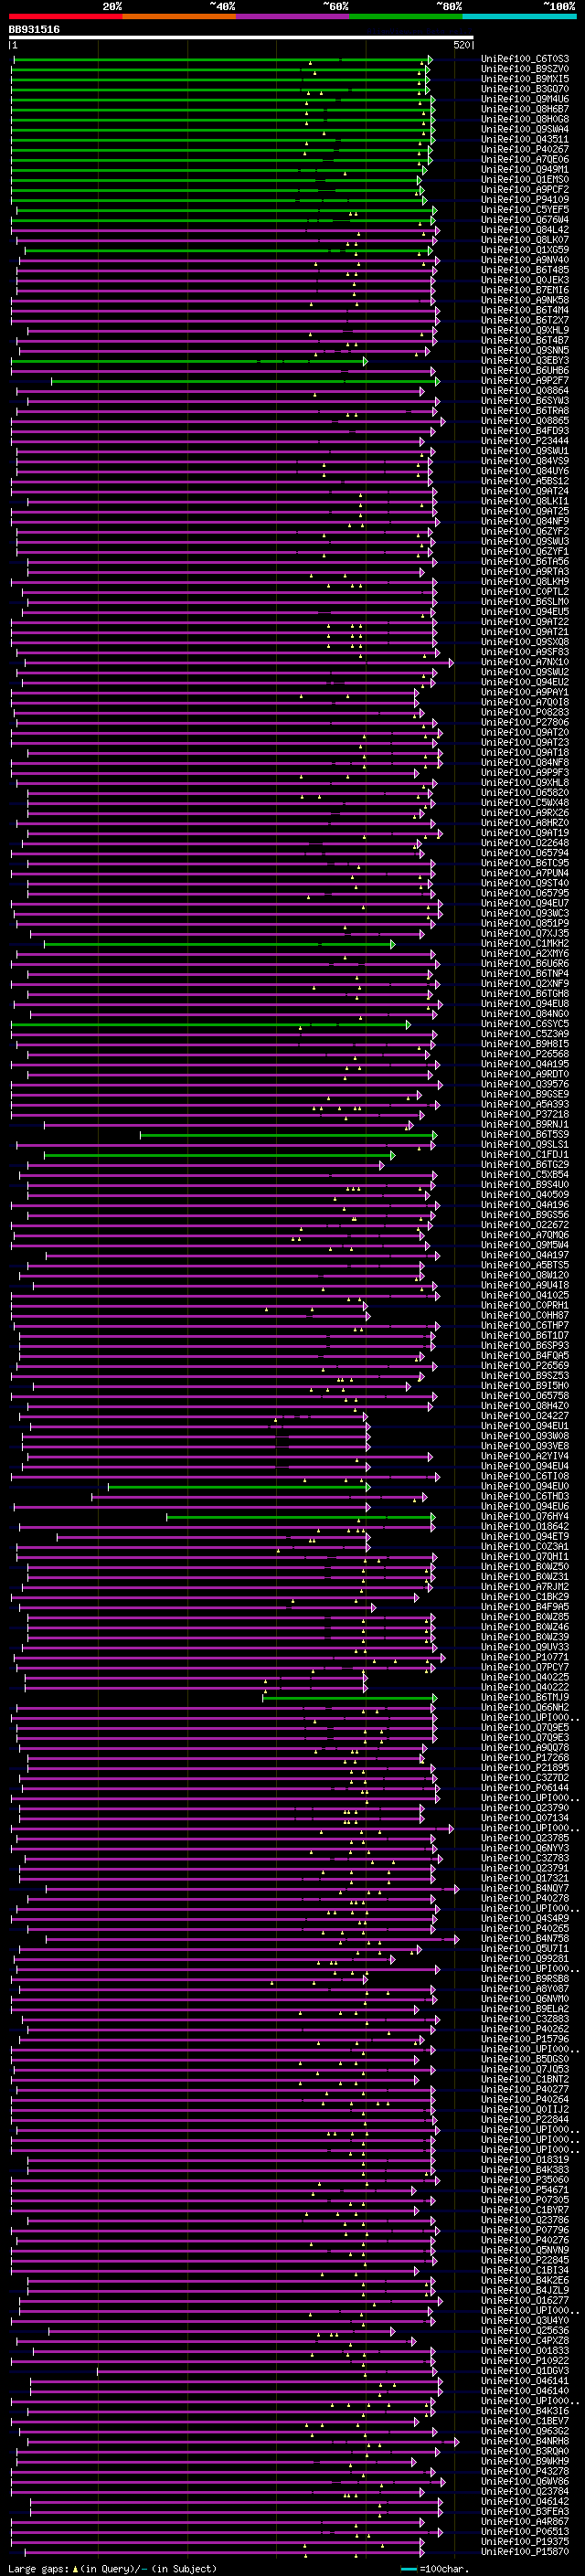Open hit UniRef100_B9MXI5
Image resolution: width=585 pixels, height=2576 pixels.
pyautogui.click(x=525, y=79)
